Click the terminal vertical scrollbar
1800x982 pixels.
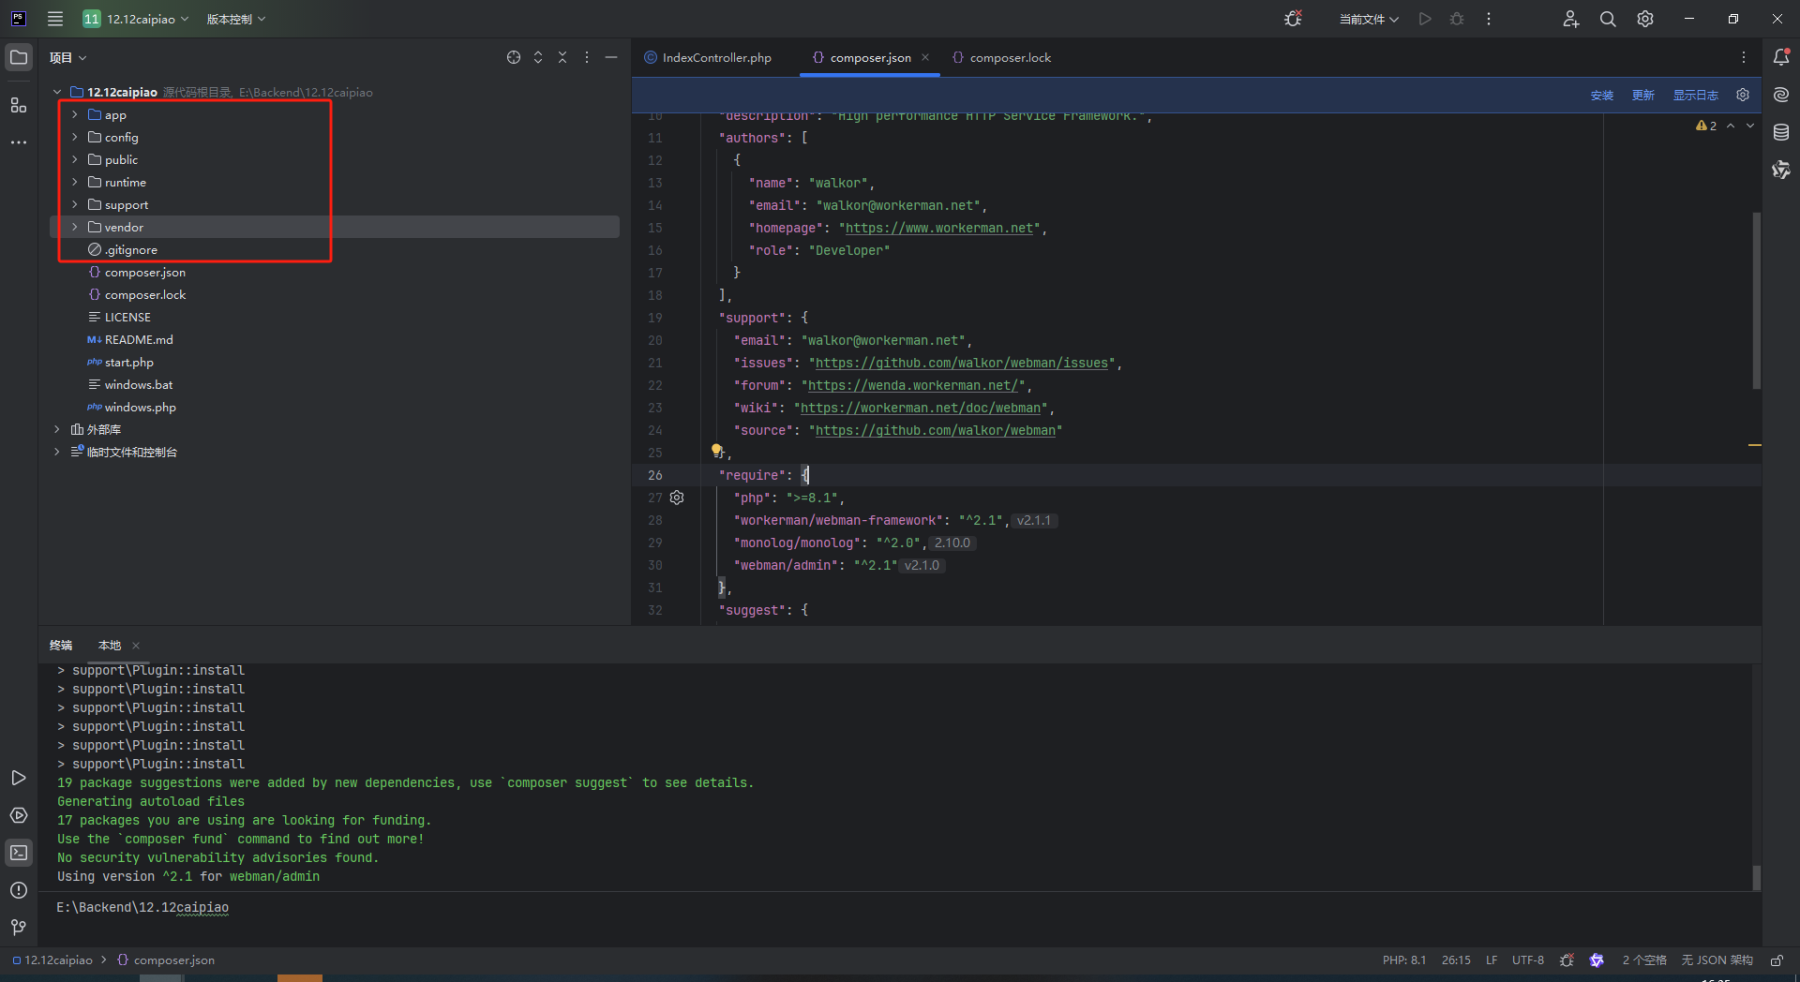click(x=1756, y=877)
